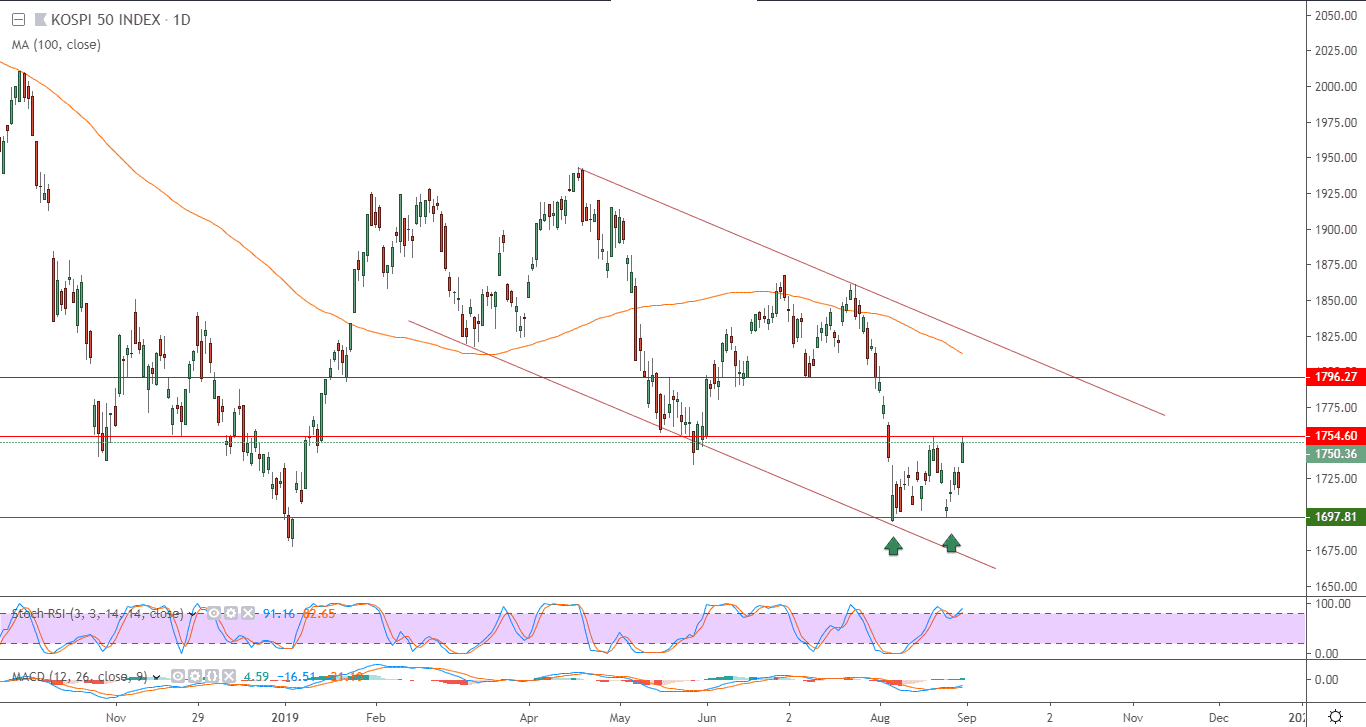Click the Dec label on the time axis
This screenshot has height=727, width=1366.
(1218, 717)
